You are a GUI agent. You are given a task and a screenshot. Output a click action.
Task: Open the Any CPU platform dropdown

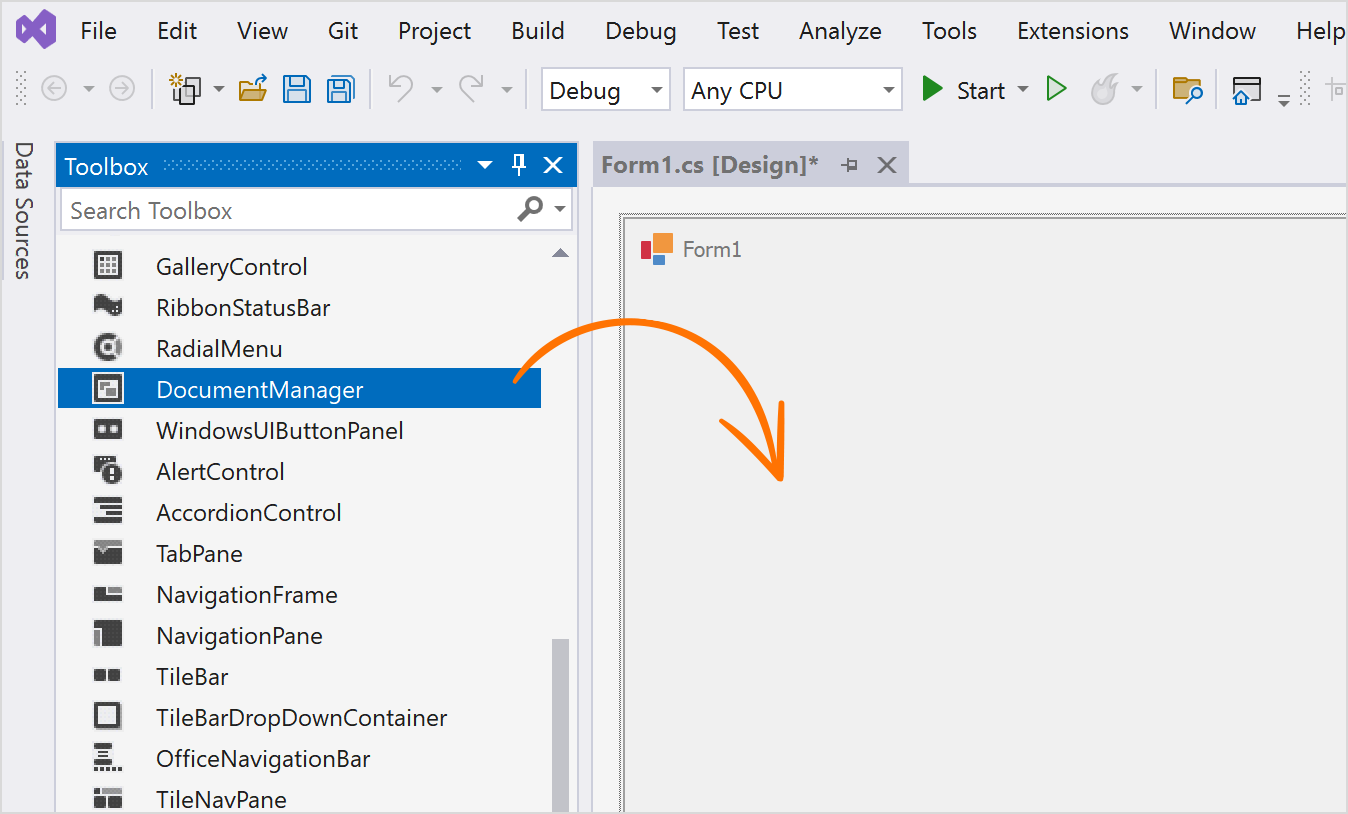(x=792, y=90)
